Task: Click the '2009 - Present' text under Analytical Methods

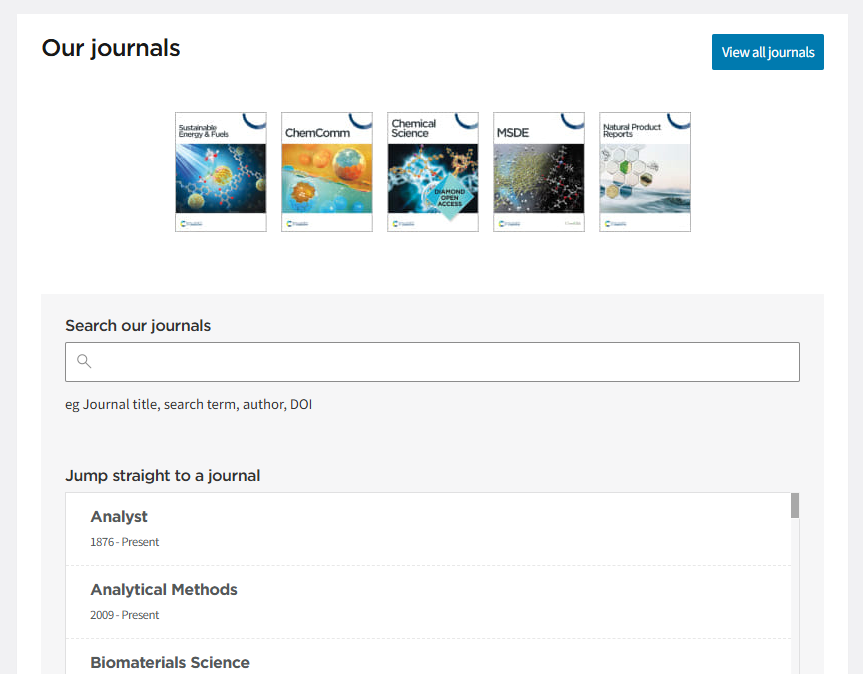Action: coord(124,615)
